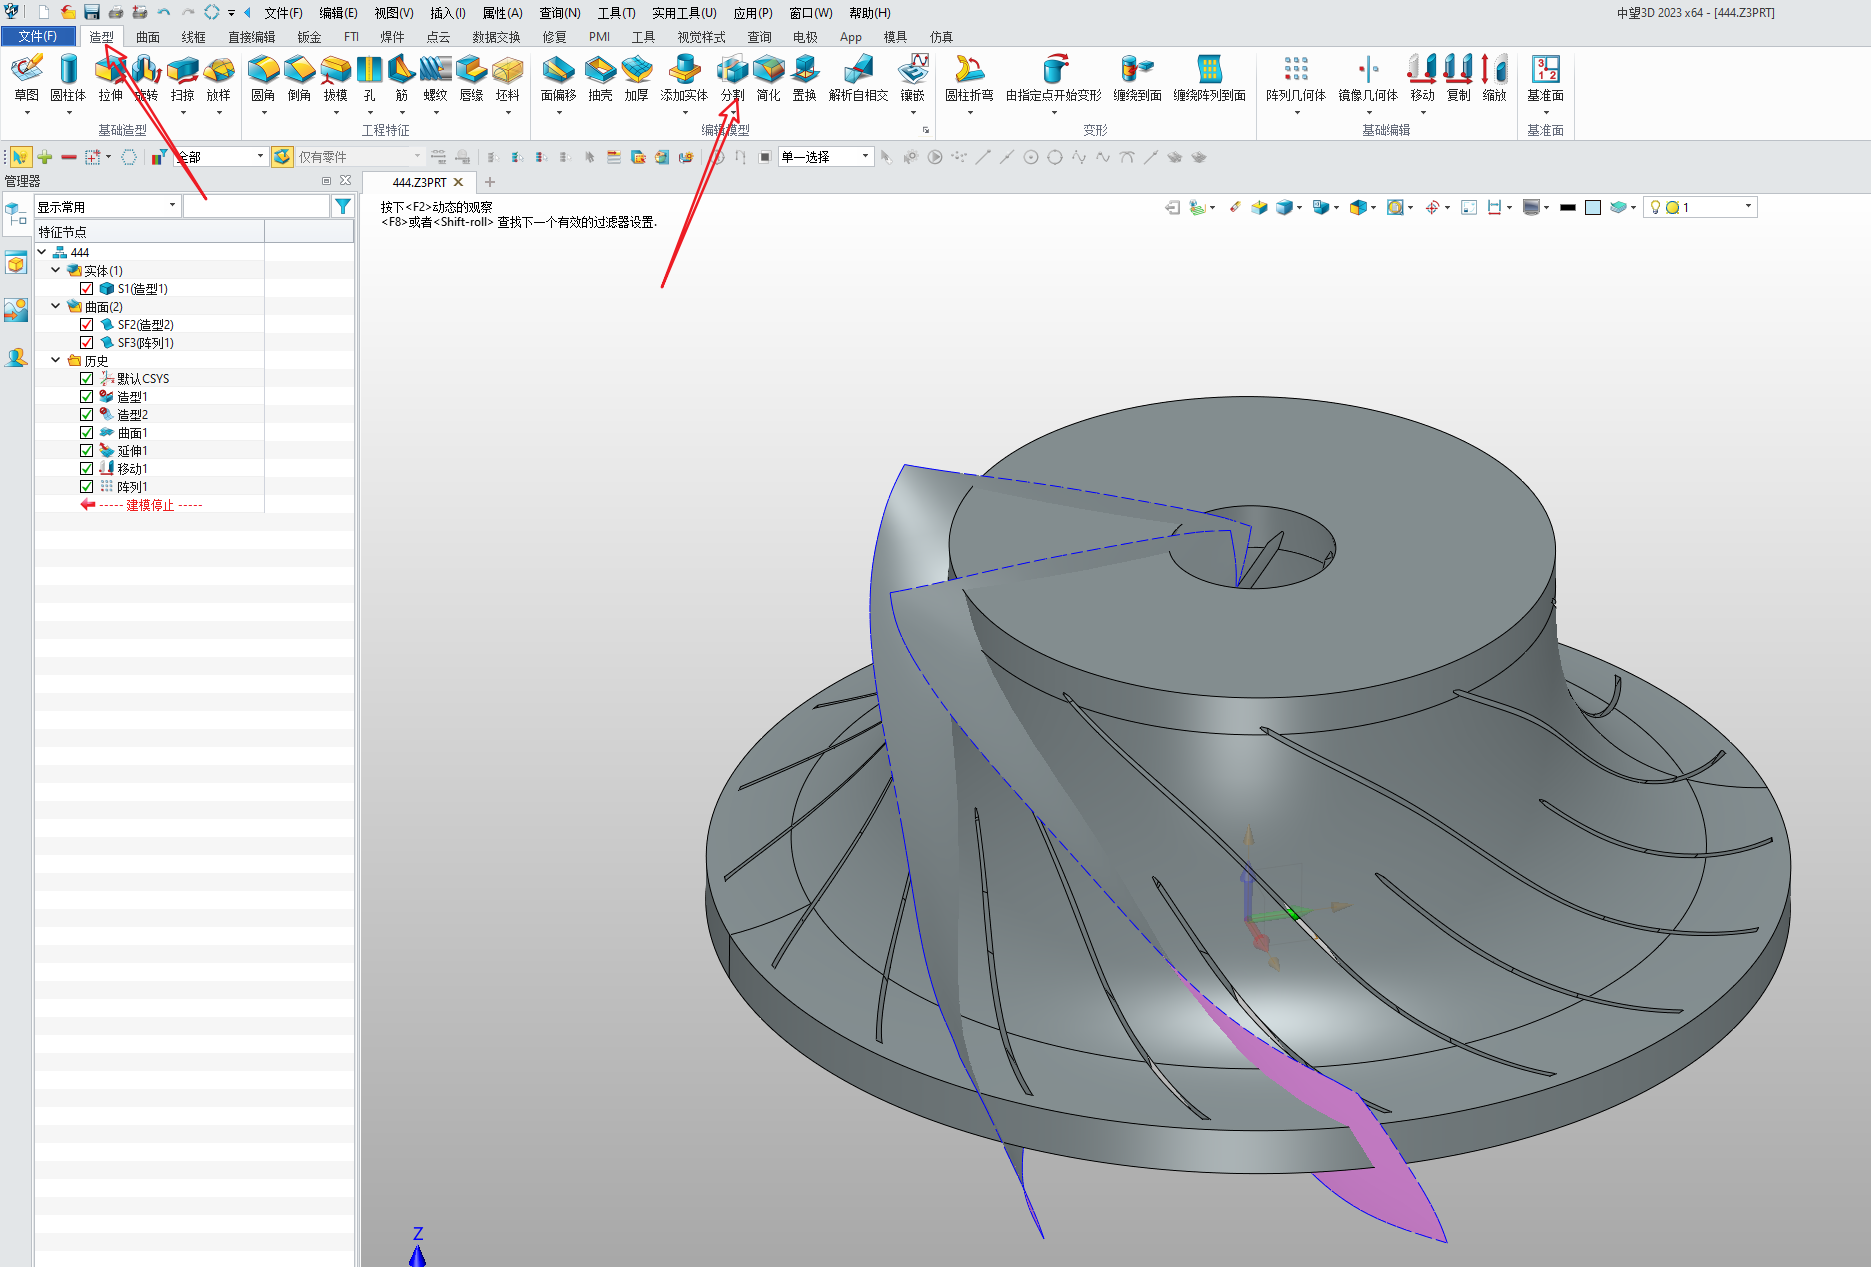The width and height of the screenshot is (1871, 1267).
Task: Click the black color swatch in view toolbar
Action: (x=1567, y=207)
